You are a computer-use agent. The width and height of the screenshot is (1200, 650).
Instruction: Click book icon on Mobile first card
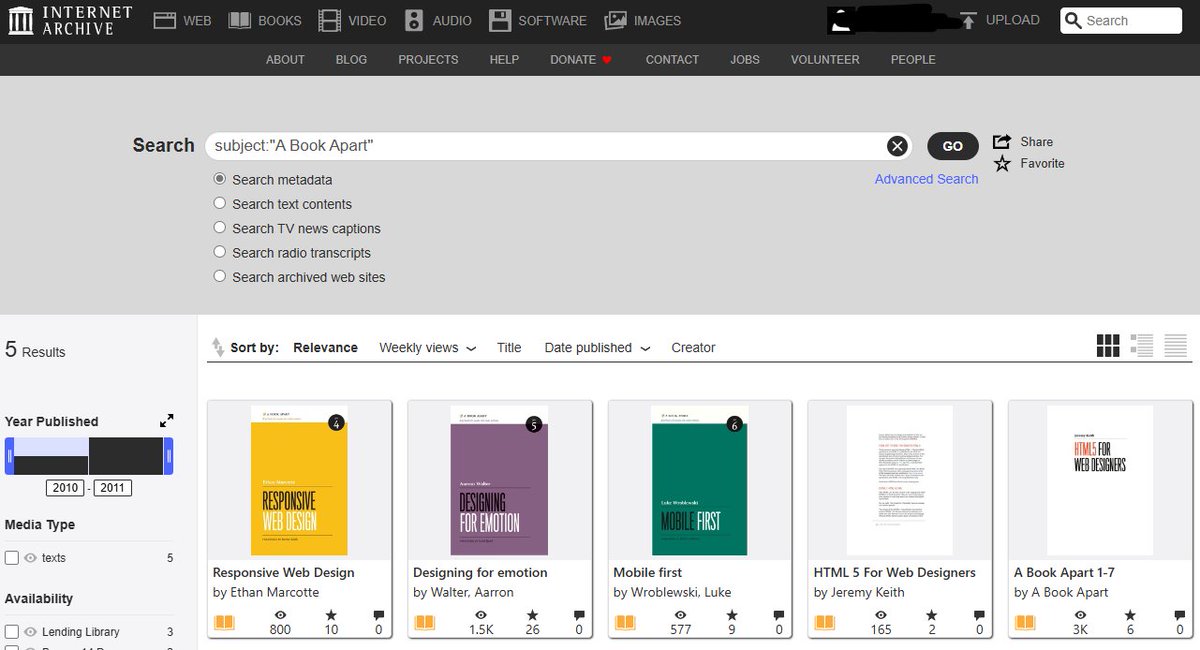coord(625,623)
